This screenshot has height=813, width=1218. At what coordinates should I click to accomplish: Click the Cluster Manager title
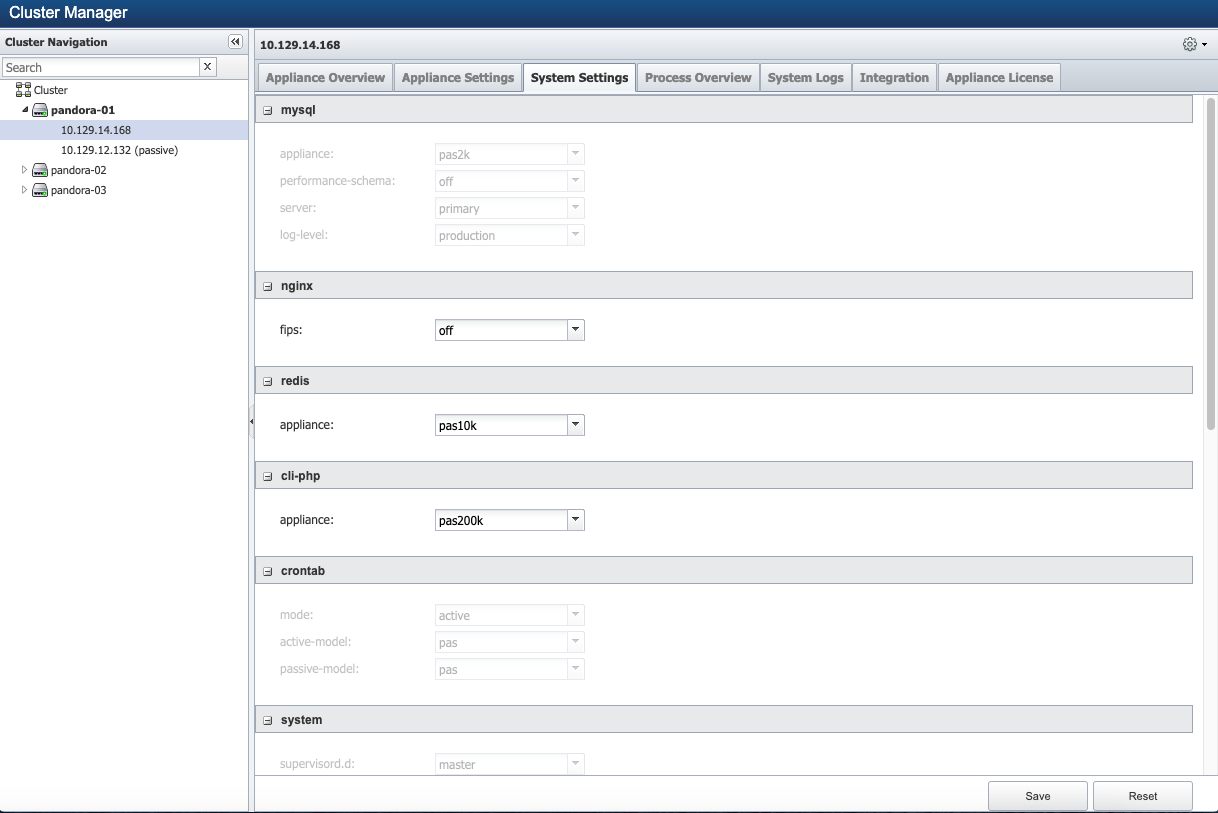click(x=68, y=13)
